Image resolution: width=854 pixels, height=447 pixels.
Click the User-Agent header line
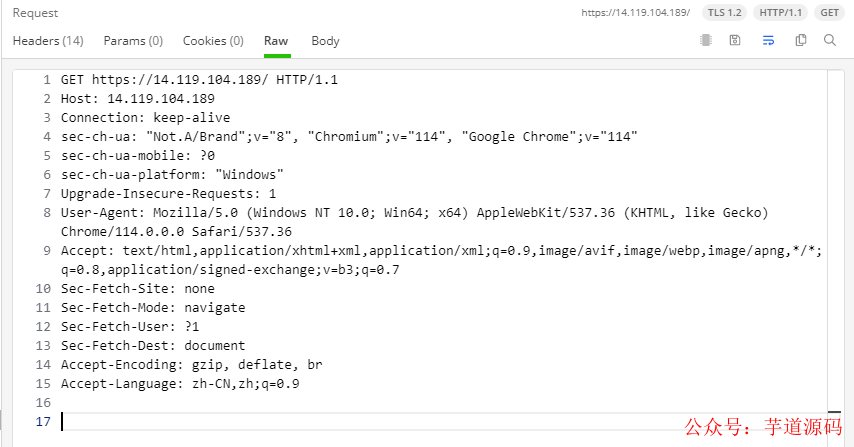click(x=414, y=212)
